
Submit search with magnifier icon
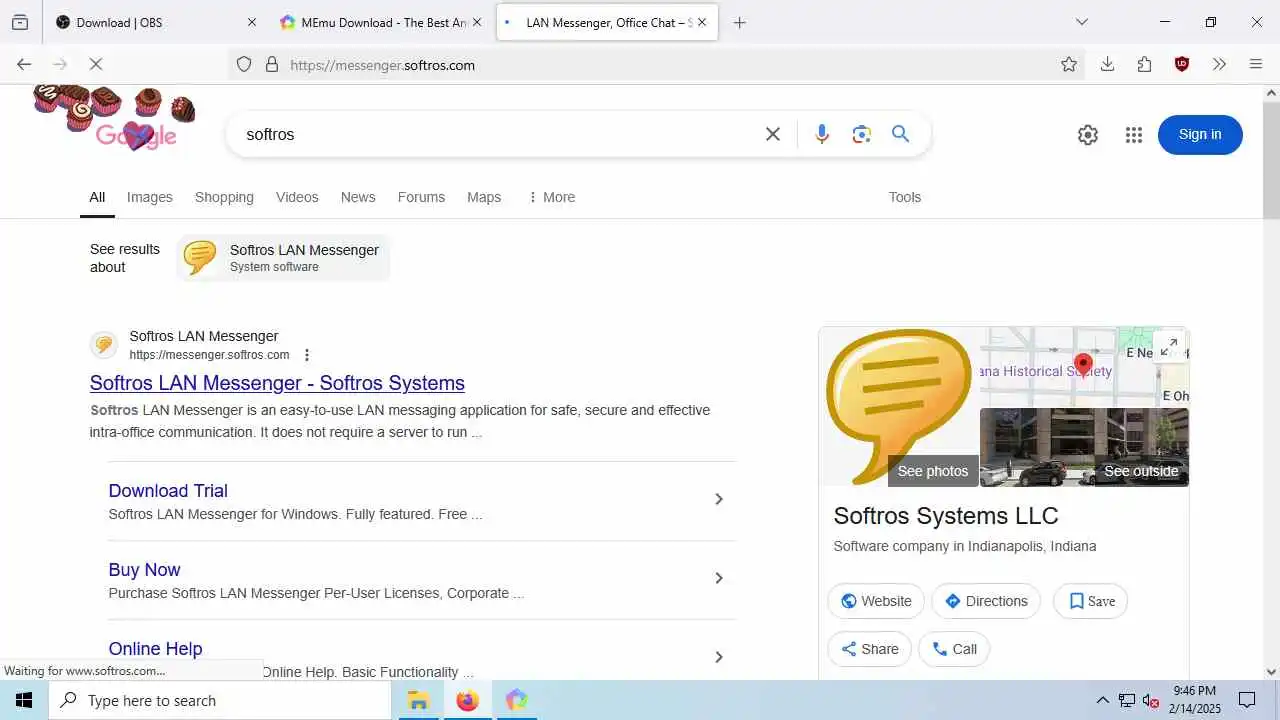click(x=901, y=134)
